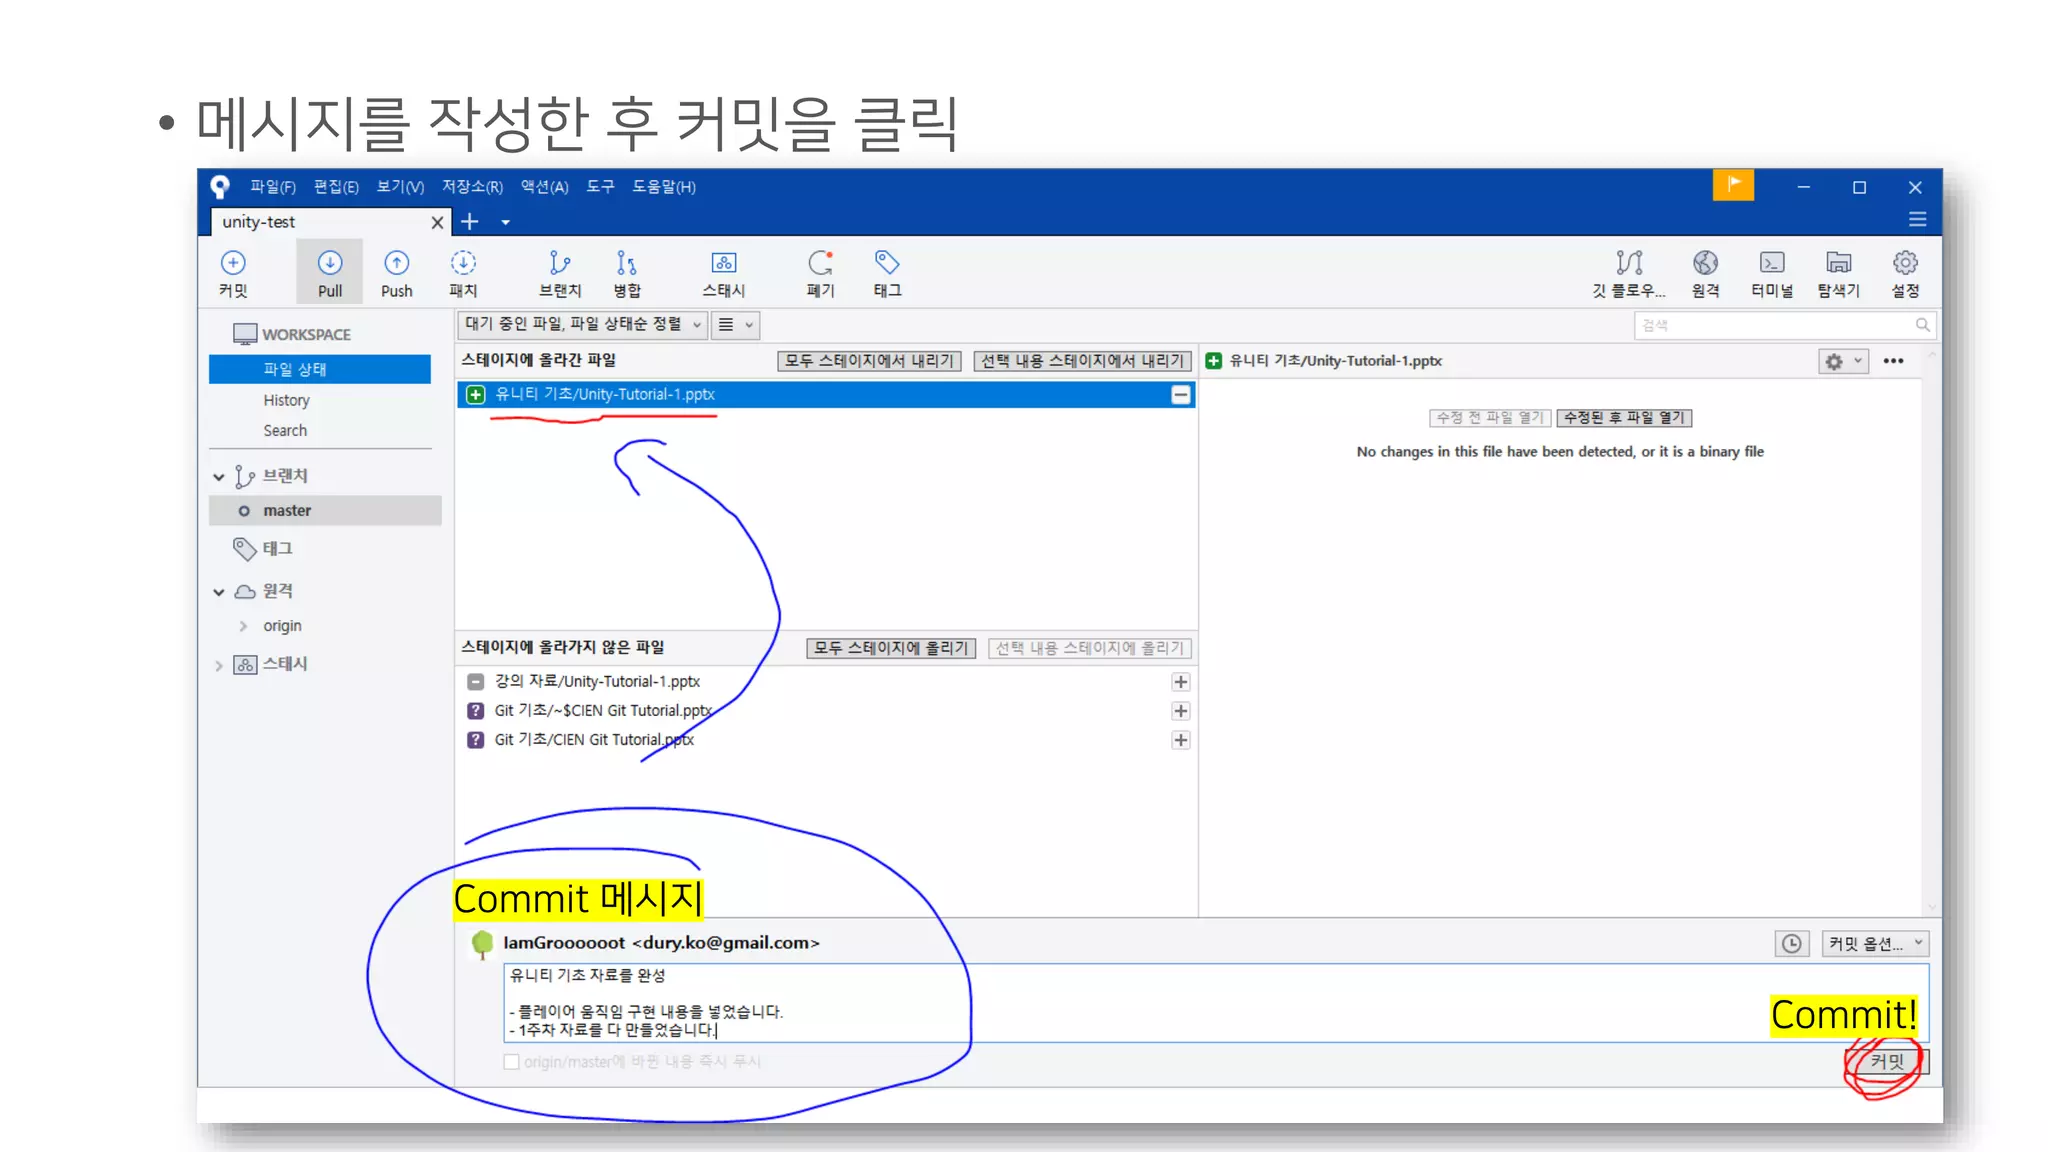This screenshot has width=2048, height=1152.
Task: Select the master branch
Action: click(x=325, y=511)
